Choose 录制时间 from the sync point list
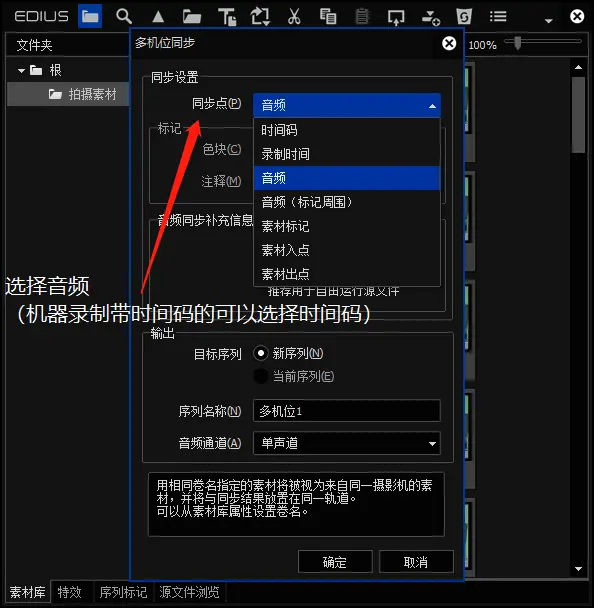The width and height of the screenshot is (594, 608). click(347, 154)
